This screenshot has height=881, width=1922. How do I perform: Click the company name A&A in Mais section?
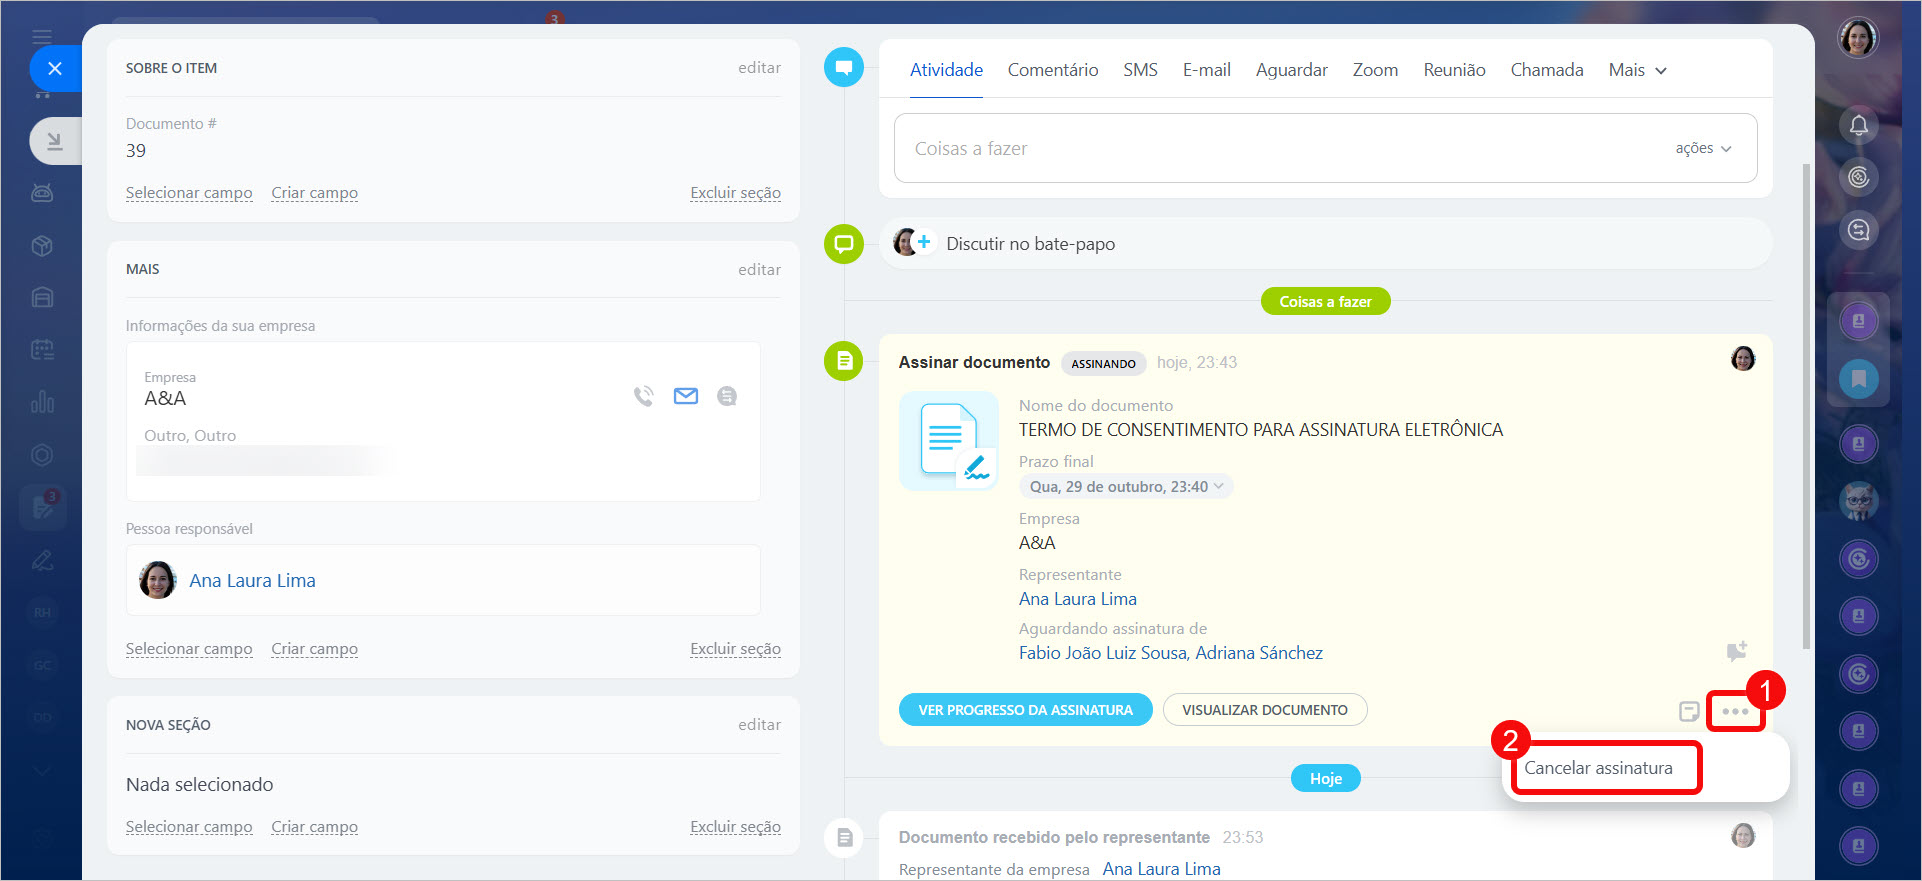click(165, 398)
